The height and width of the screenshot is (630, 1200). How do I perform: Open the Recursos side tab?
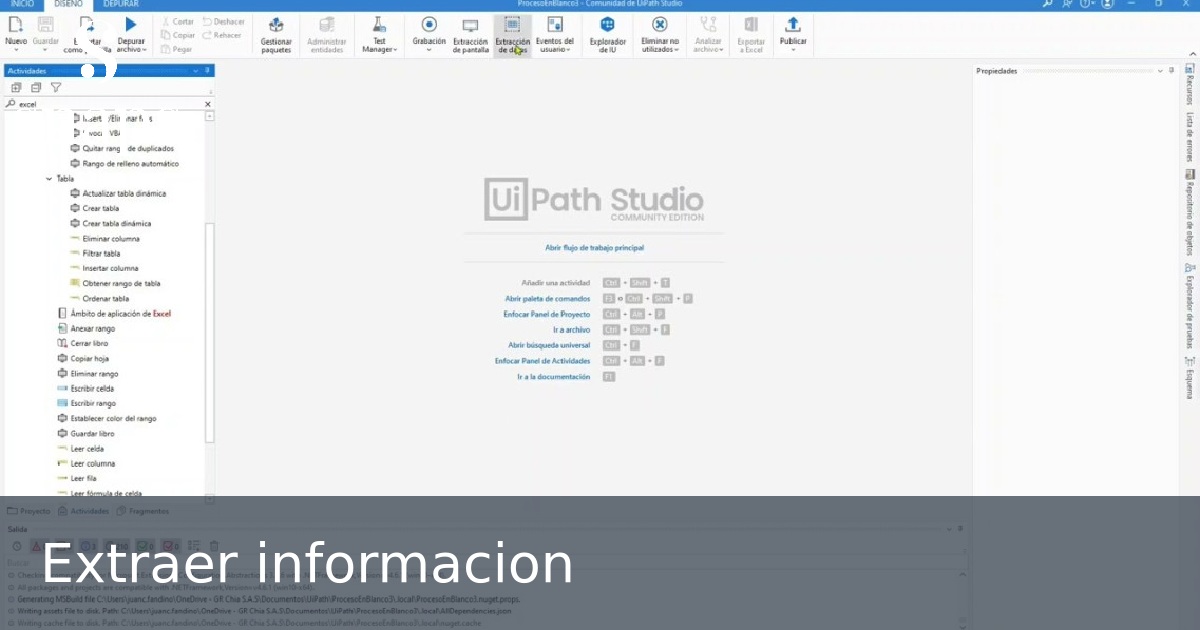pyautogui.click(x=1190, y=84)
